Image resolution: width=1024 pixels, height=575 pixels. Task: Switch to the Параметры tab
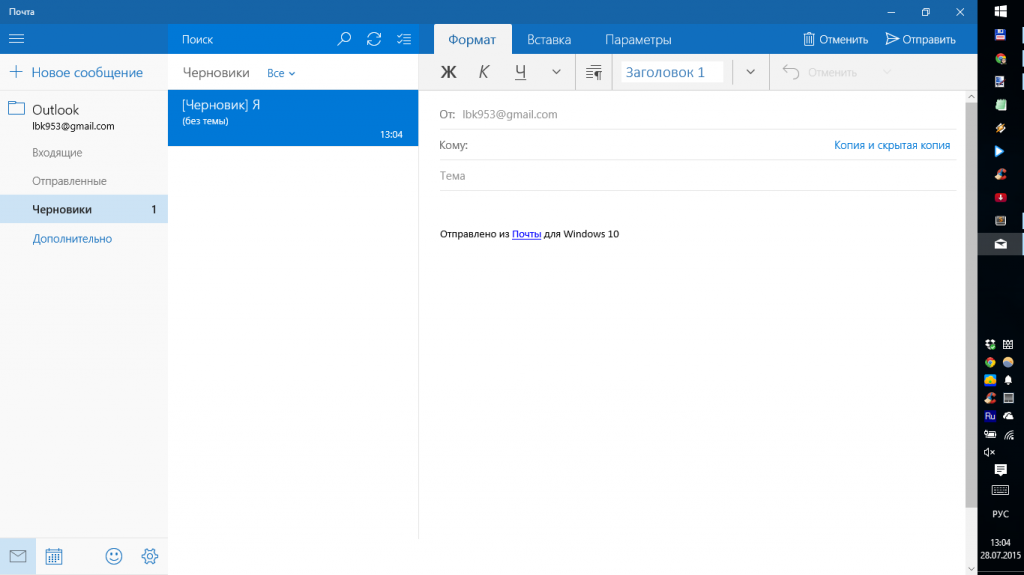tap(638, 40)
